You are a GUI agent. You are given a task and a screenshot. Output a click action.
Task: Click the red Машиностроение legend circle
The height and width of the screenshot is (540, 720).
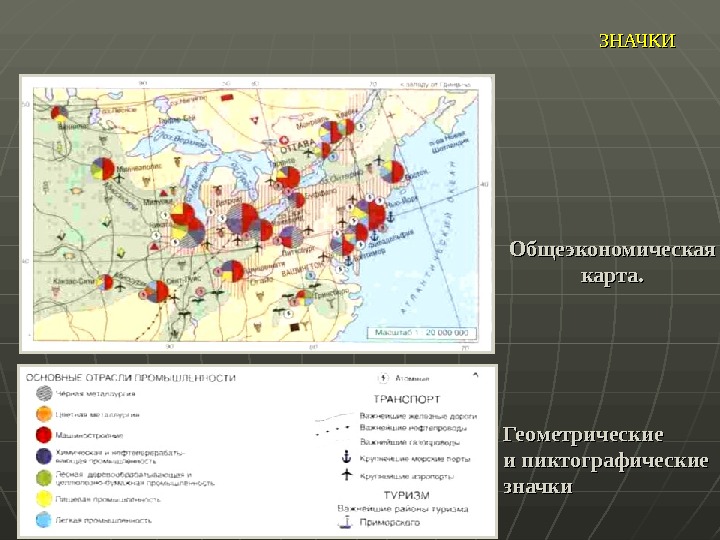[44, 435]
